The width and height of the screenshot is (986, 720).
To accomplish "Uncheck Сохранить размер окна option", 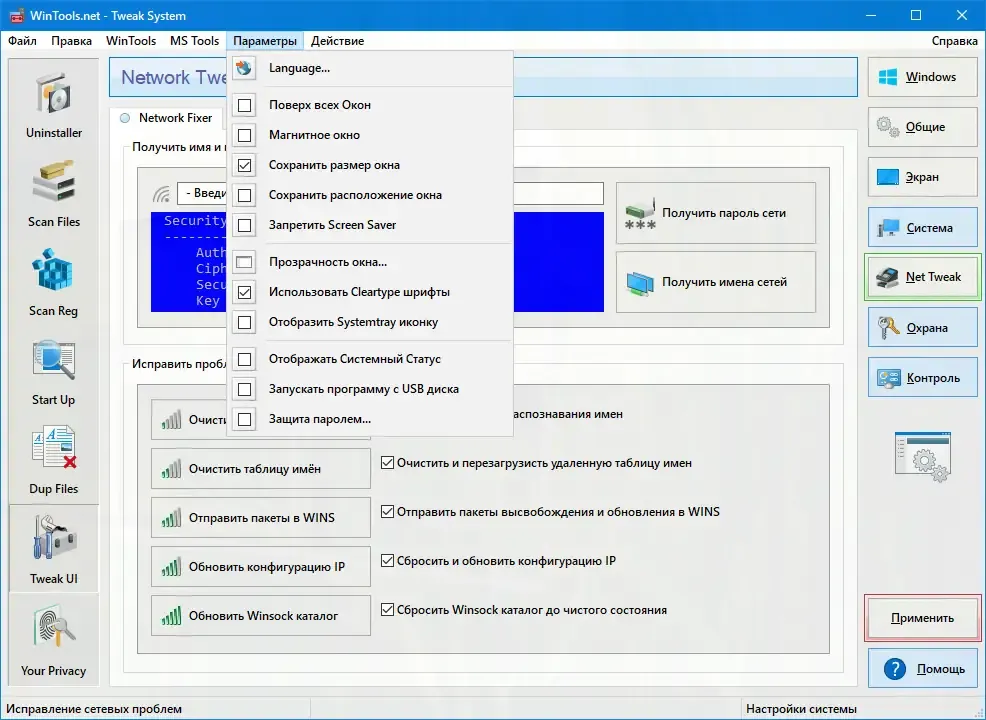I will [x=245, y=165].
